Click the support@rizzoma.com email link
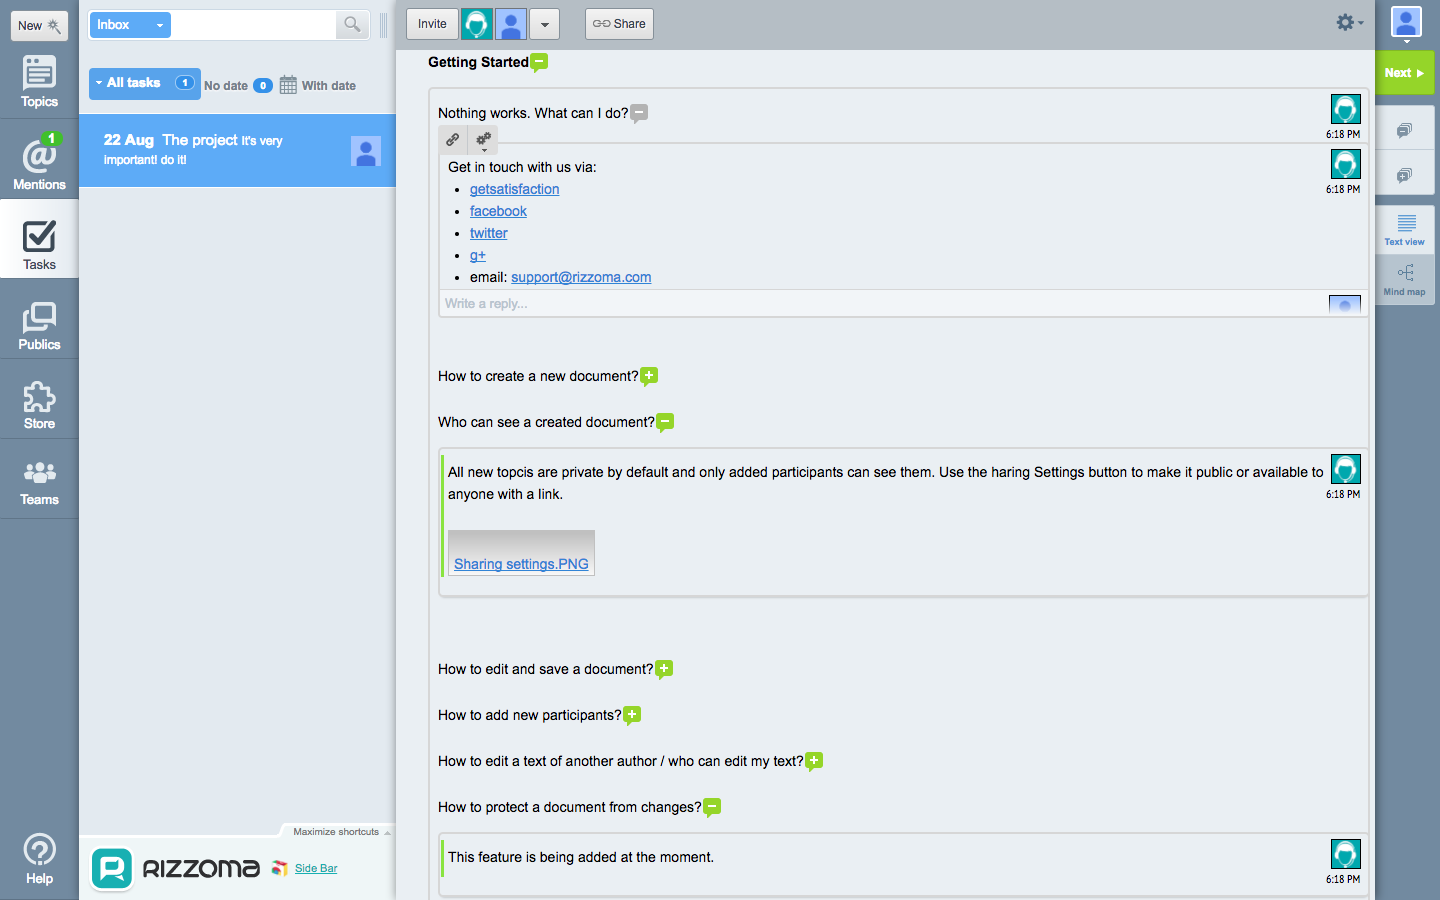Viewport: 1440px width, 900px height. [x=581, y=277]
